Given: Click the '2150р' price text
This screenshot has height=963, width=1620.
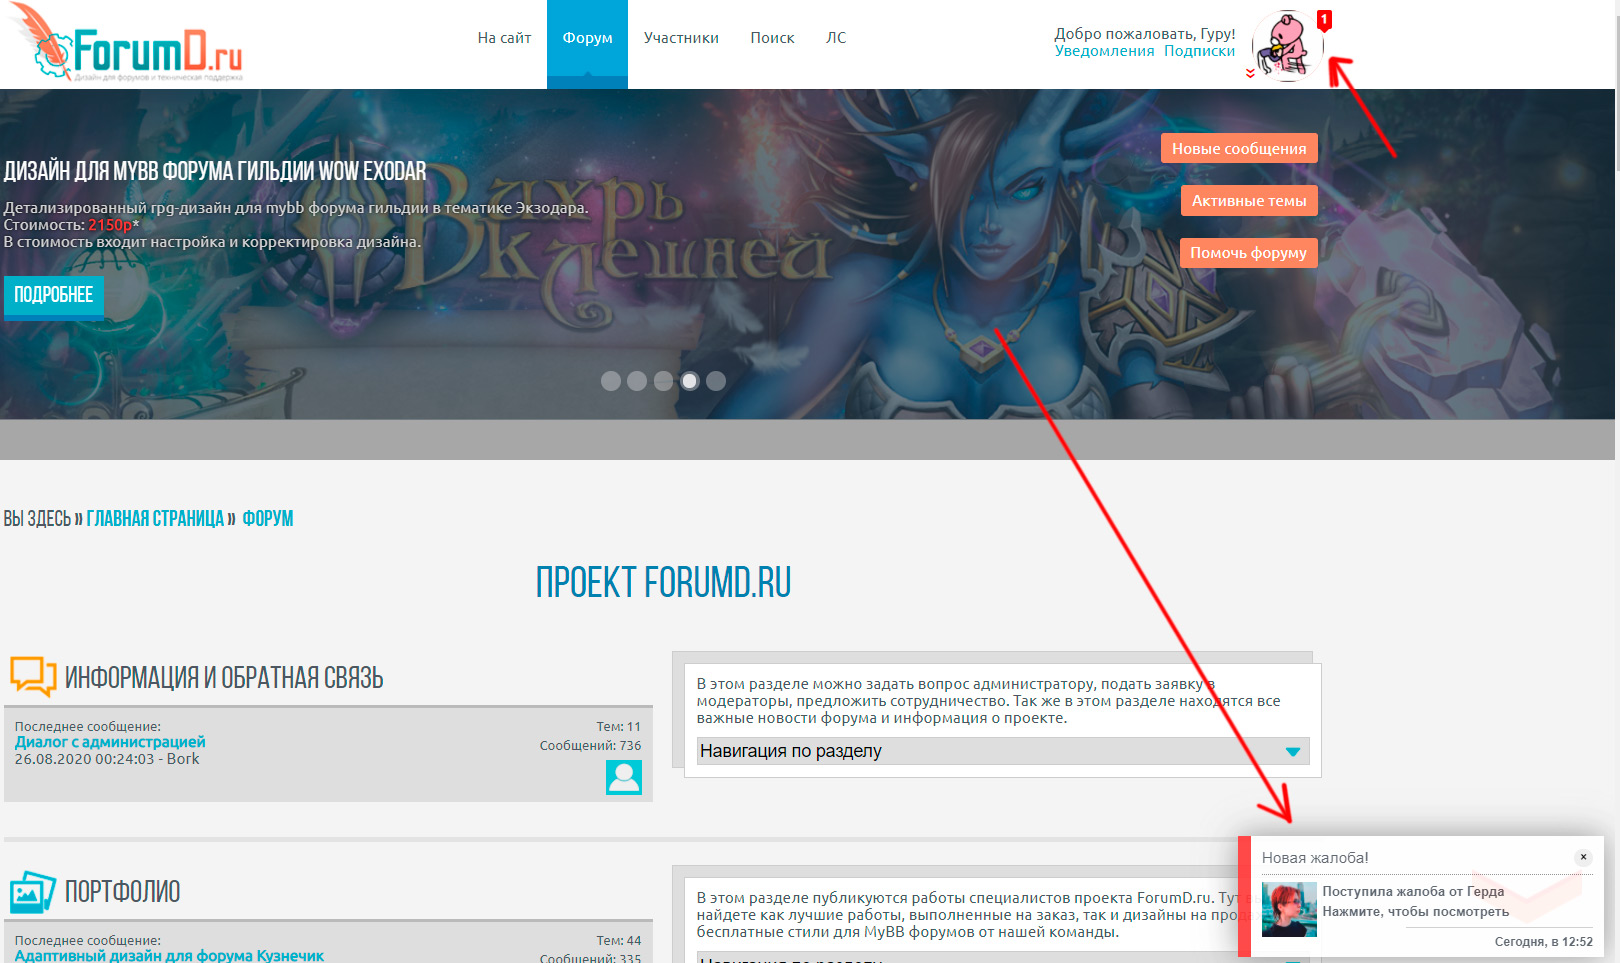Looking at the screenshot, I should [110, 225].
